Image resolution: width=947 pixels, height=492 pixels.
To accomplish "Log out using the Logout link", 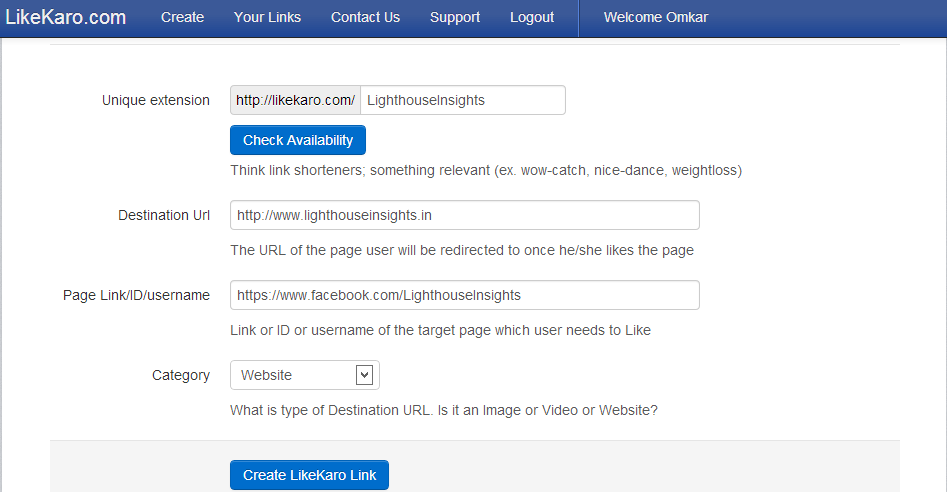I will 532,17.
